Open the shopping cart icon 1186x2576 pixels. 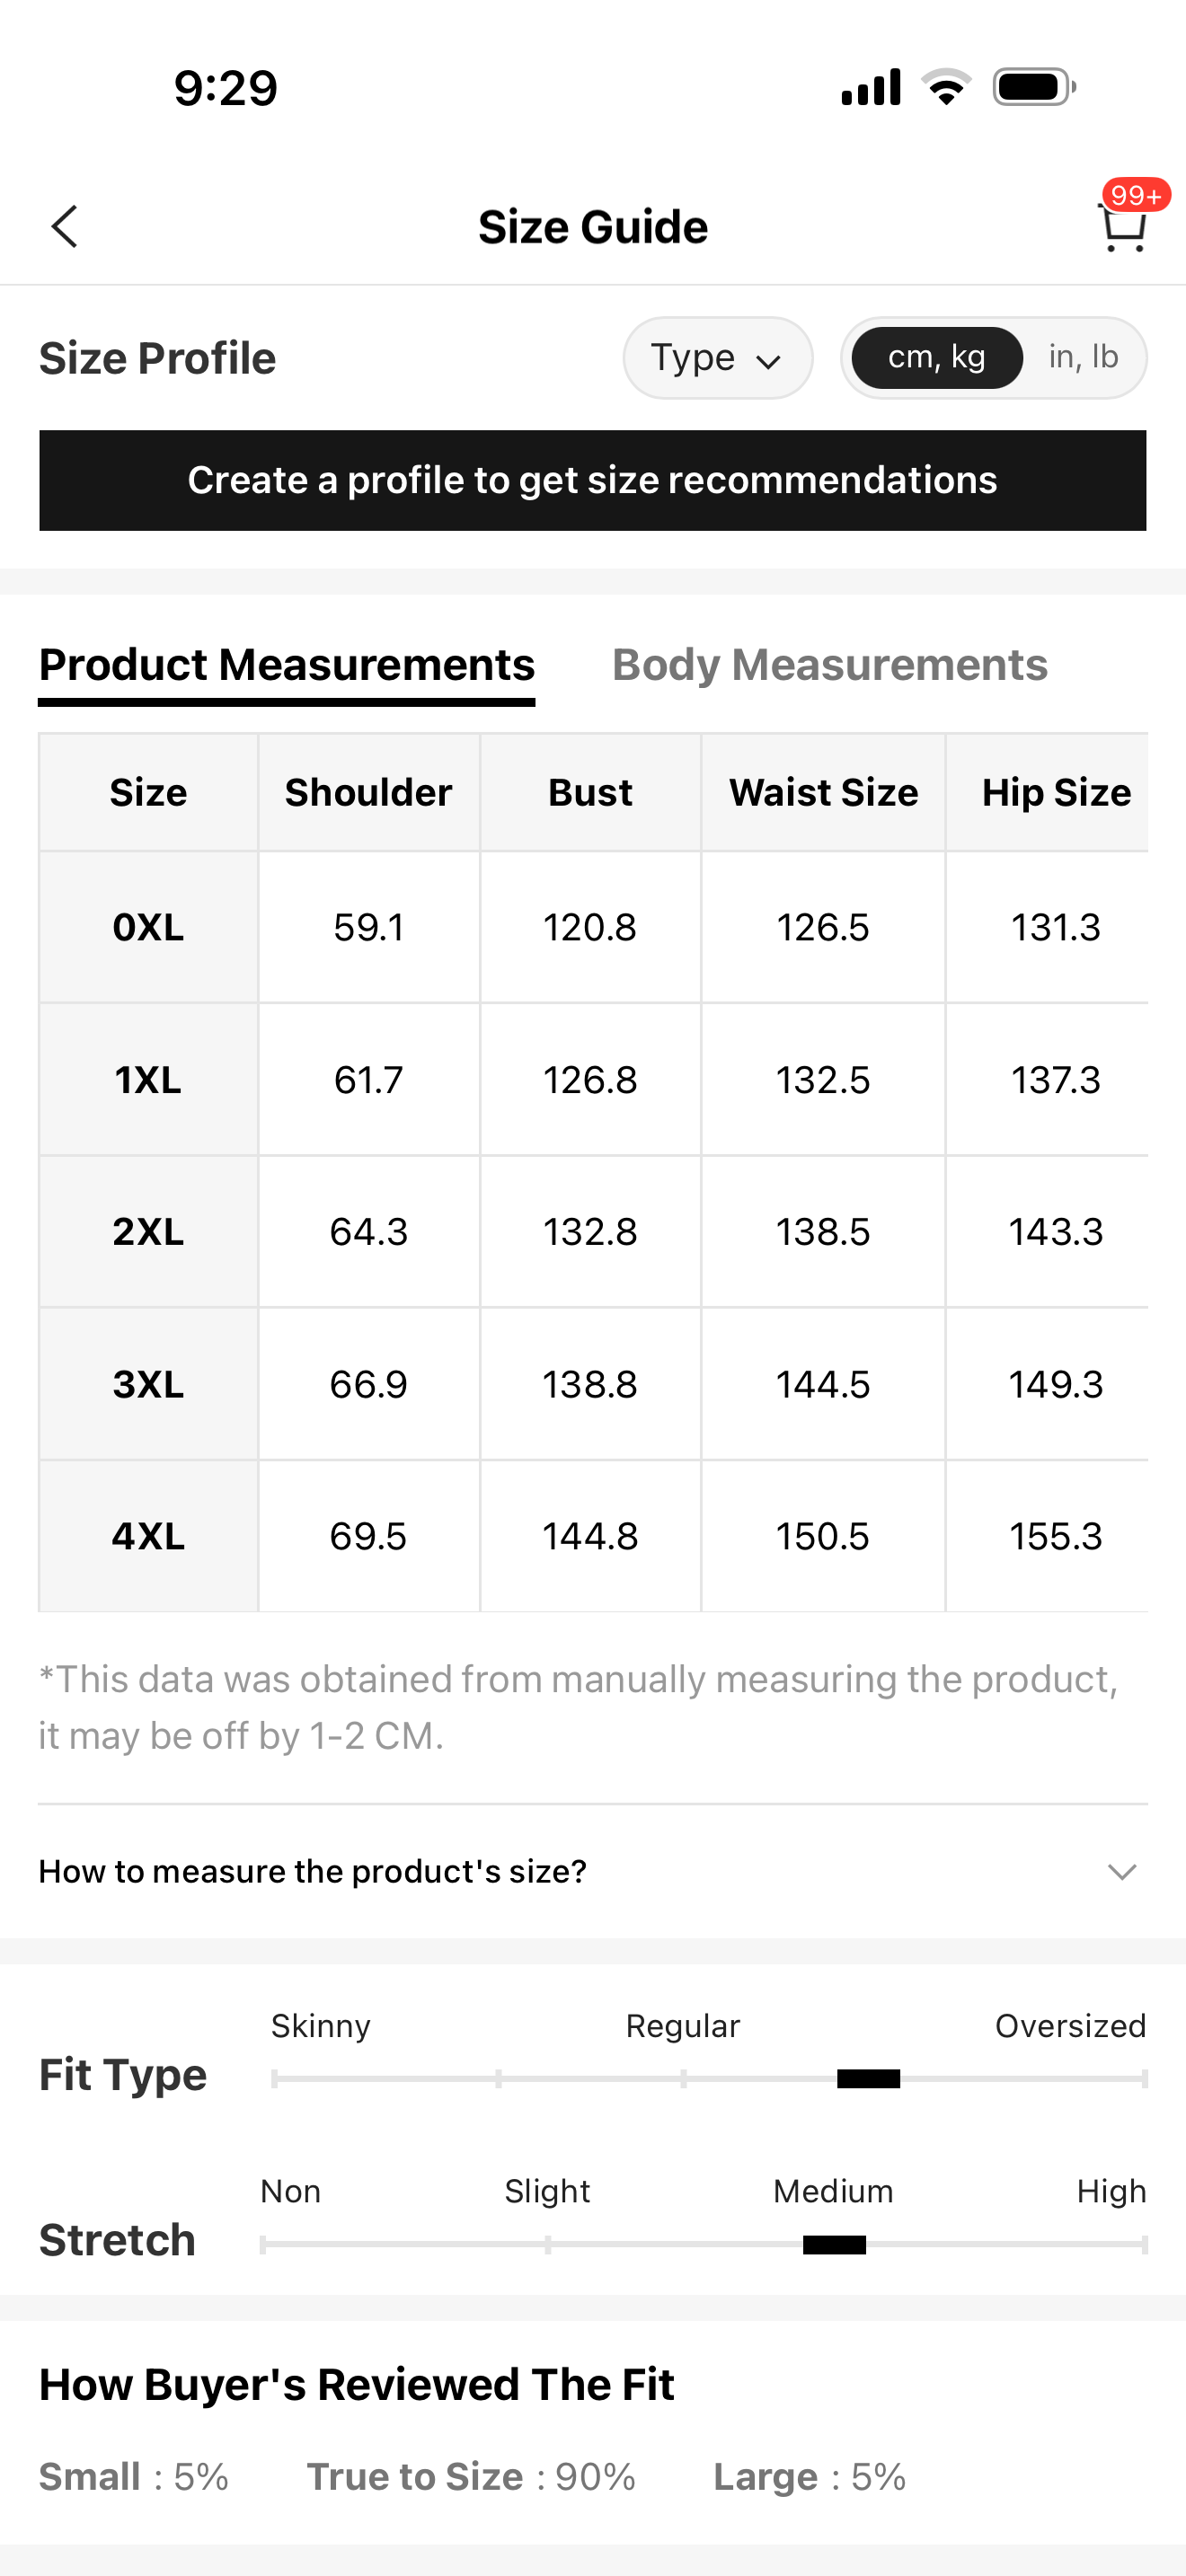[1122, 230]
